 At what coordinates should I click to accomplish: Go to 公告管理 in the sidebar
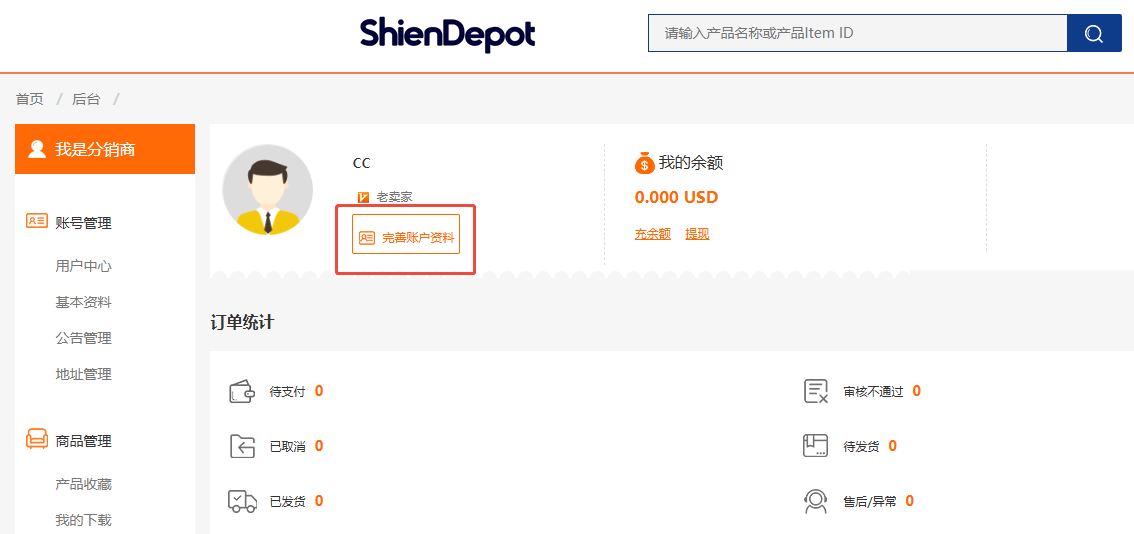click(83, 338)
